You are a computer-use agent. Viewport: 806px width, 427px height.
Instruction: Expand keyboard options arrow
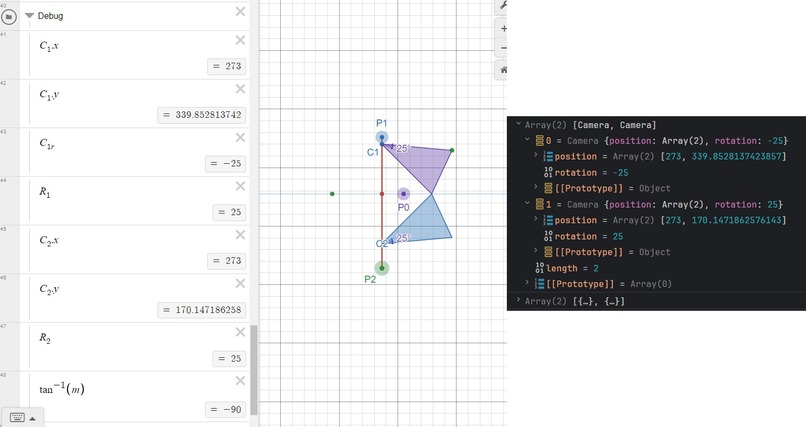(x=32, y=418)
